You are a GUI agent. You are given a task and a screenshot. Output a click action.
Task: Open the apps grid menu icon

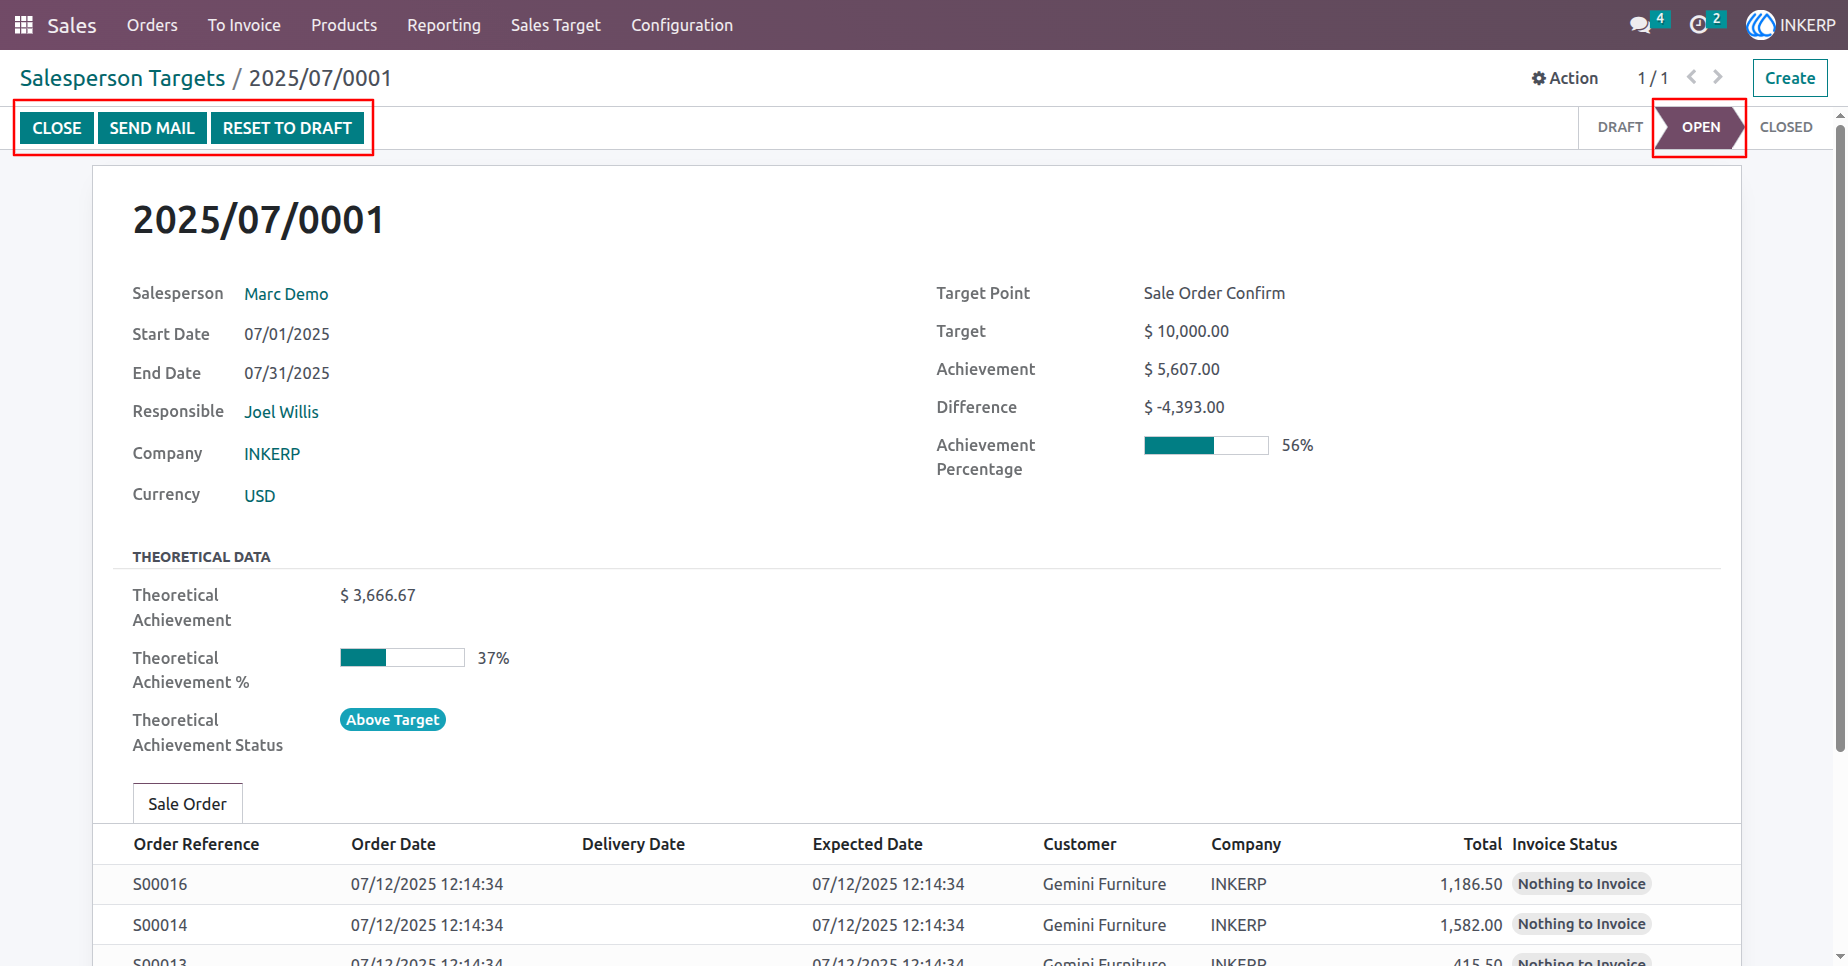pyautogui.click(x=24, y=25)
